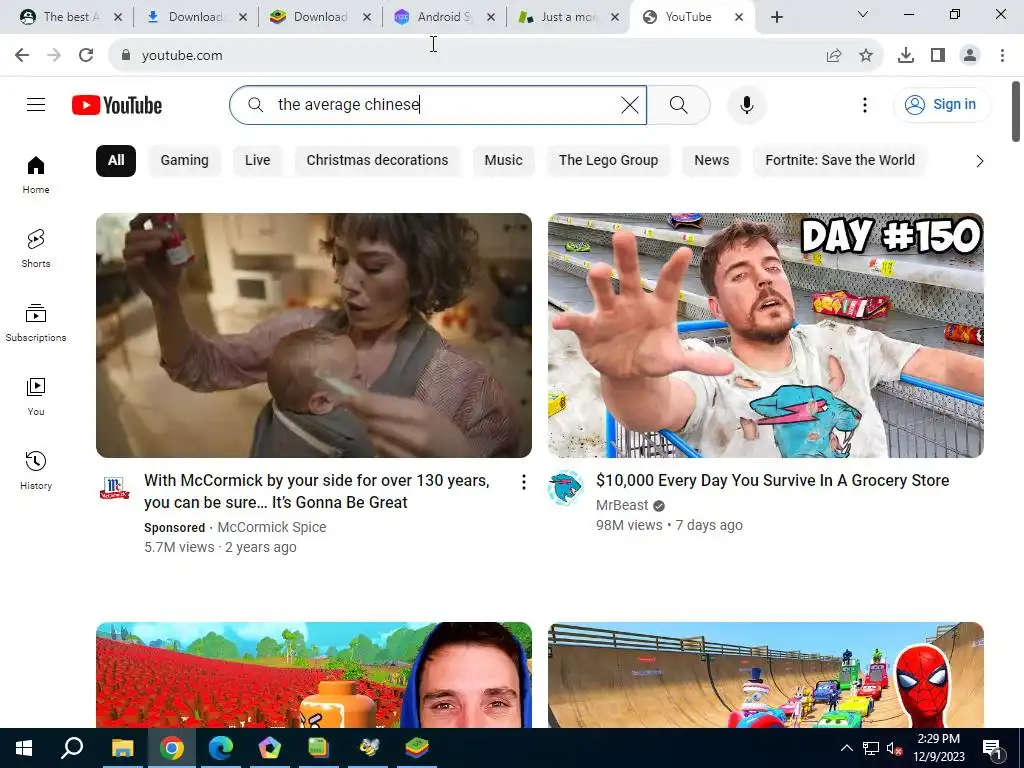The width and height of the screenshot is (1024, 768).
Task: View site information via the lock icon
Action: coord(126,56)
